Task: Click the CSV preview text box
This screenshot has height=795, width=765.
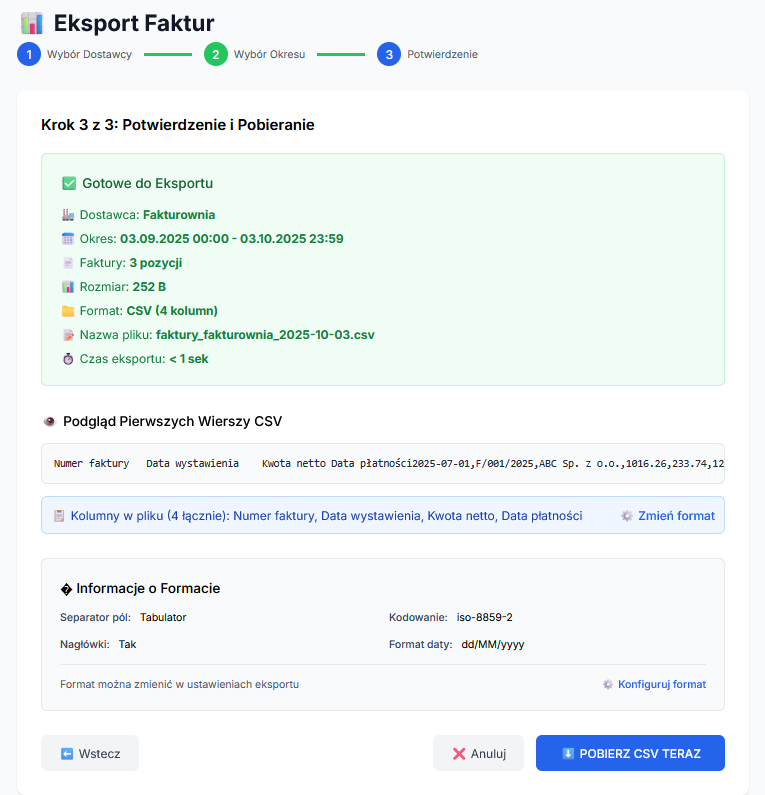Action: click(x=382, y=464)
